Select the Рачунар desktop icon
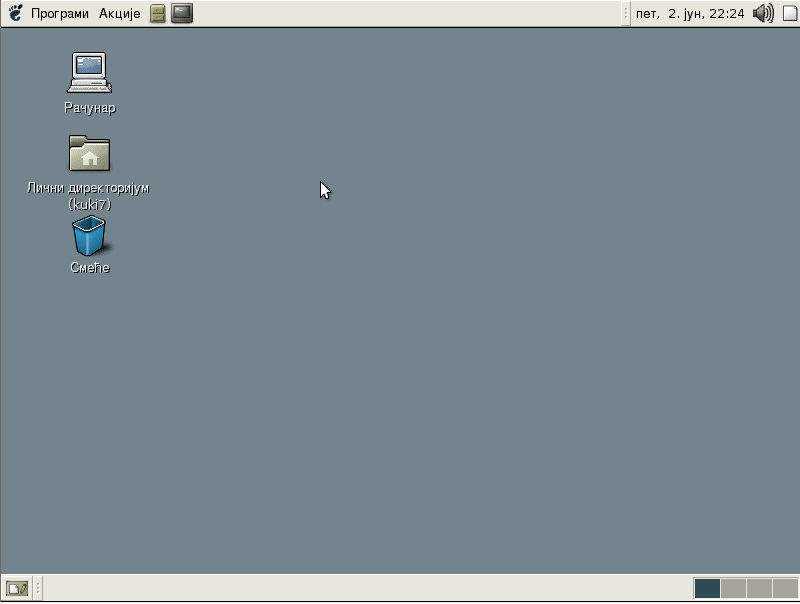800x604 pixels. pos(89,72)
